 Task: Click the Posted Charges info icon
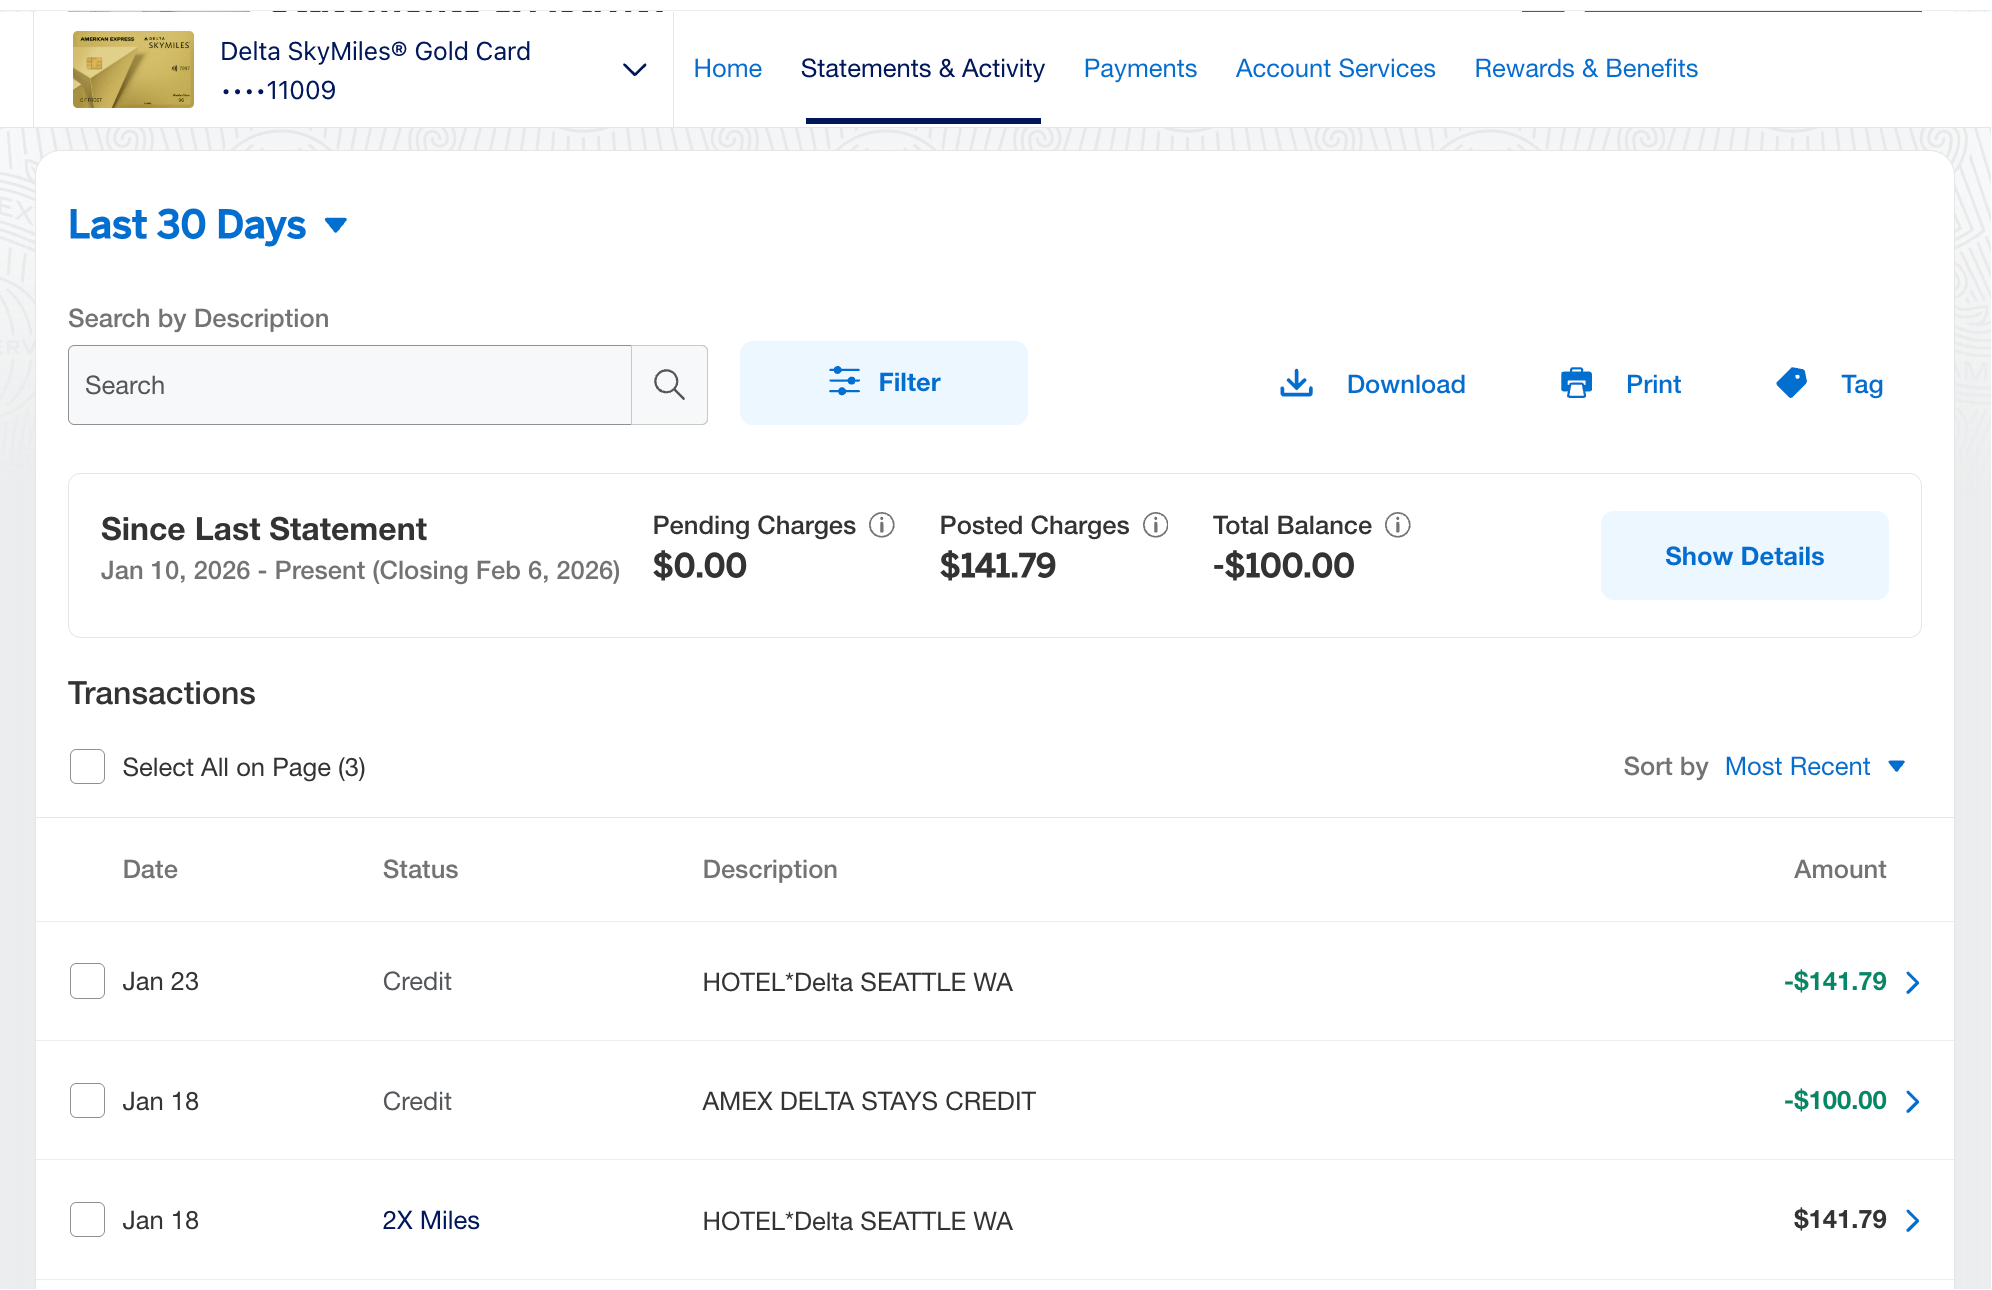coord(1156,525)
